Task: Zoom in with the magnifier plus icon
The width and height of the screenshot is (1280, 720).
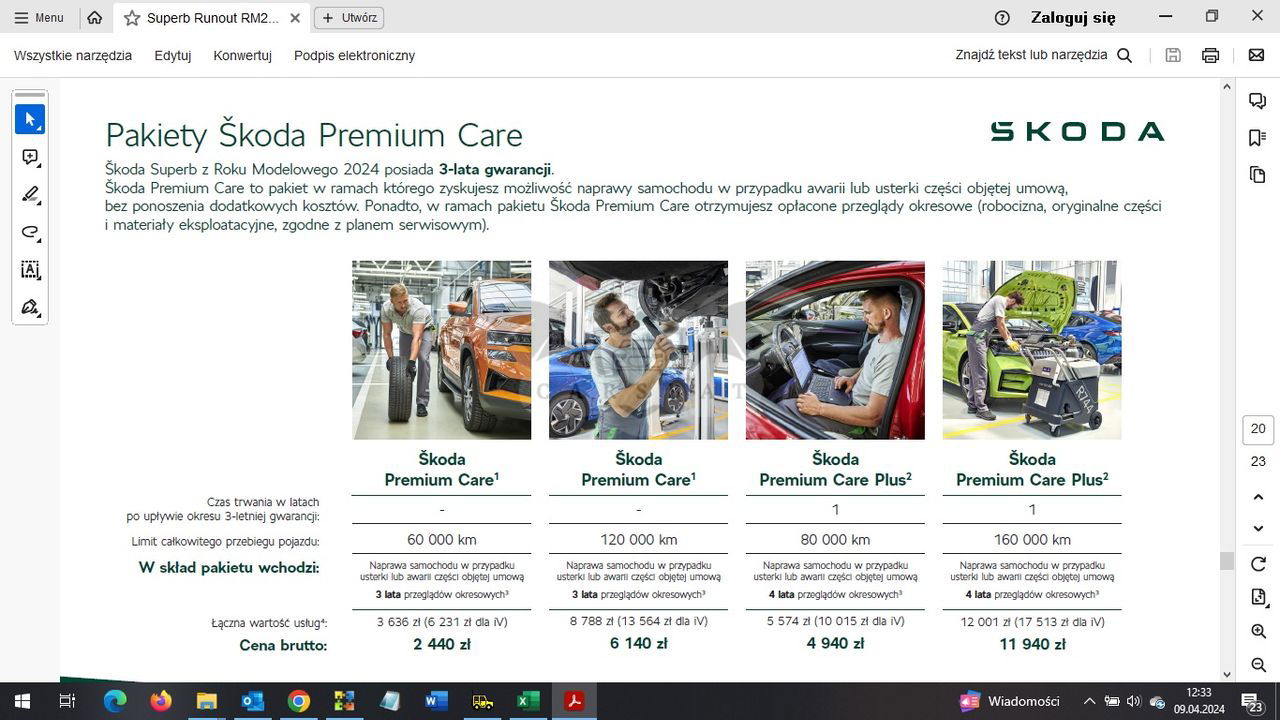Action: 1258,631
